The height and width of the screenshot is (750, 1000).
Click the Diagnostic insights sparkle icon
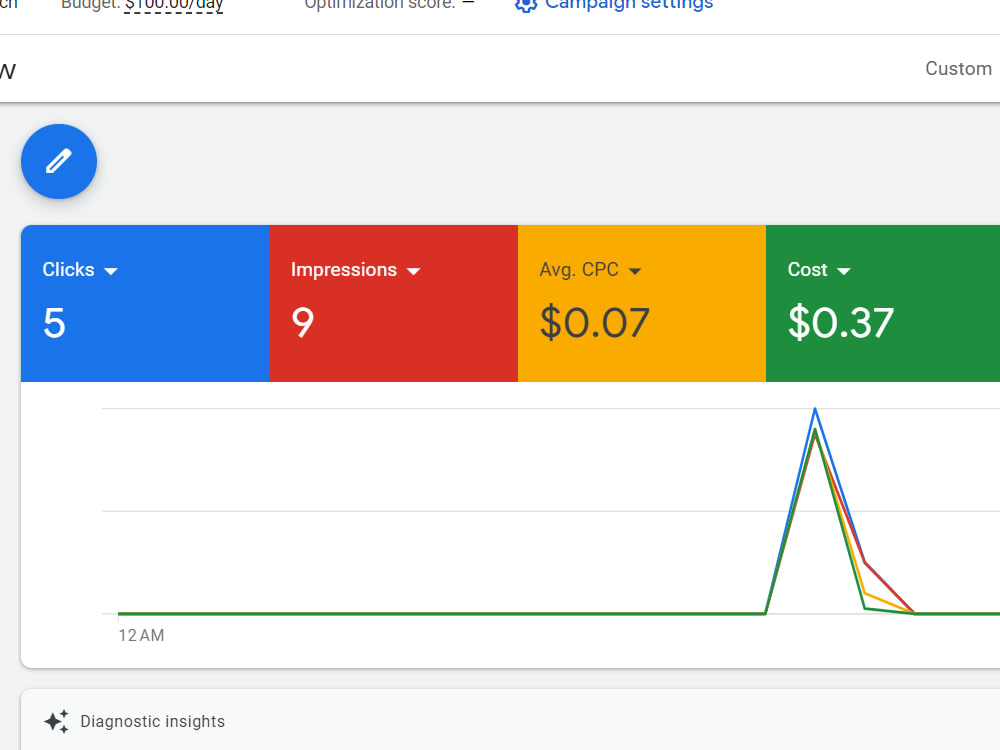pyautogui.click(x=57, y=720)
